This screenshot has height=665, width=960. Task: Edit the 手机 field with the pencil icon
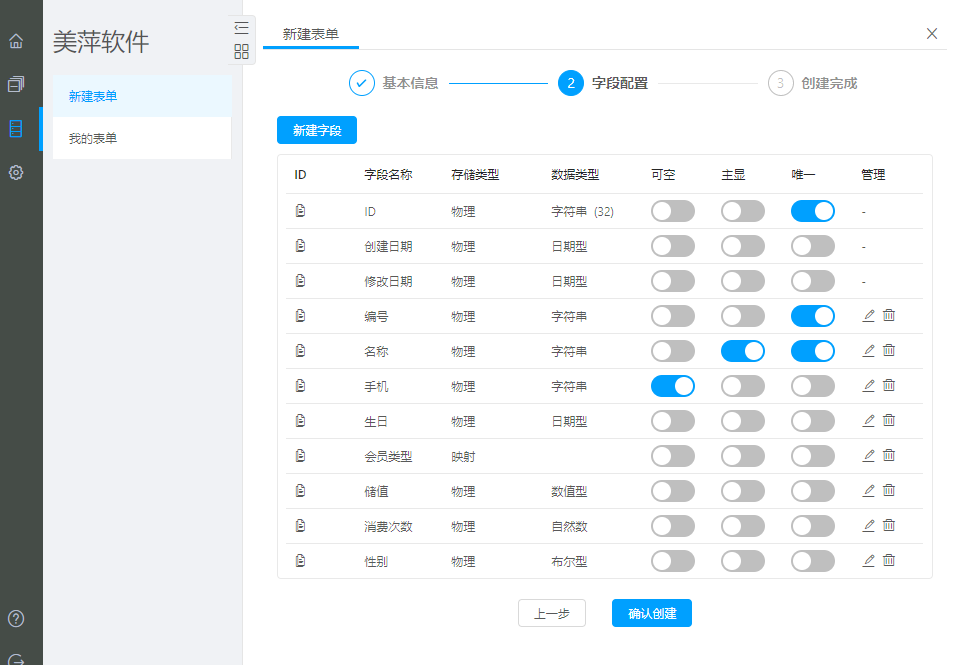(x=868, y=386)
